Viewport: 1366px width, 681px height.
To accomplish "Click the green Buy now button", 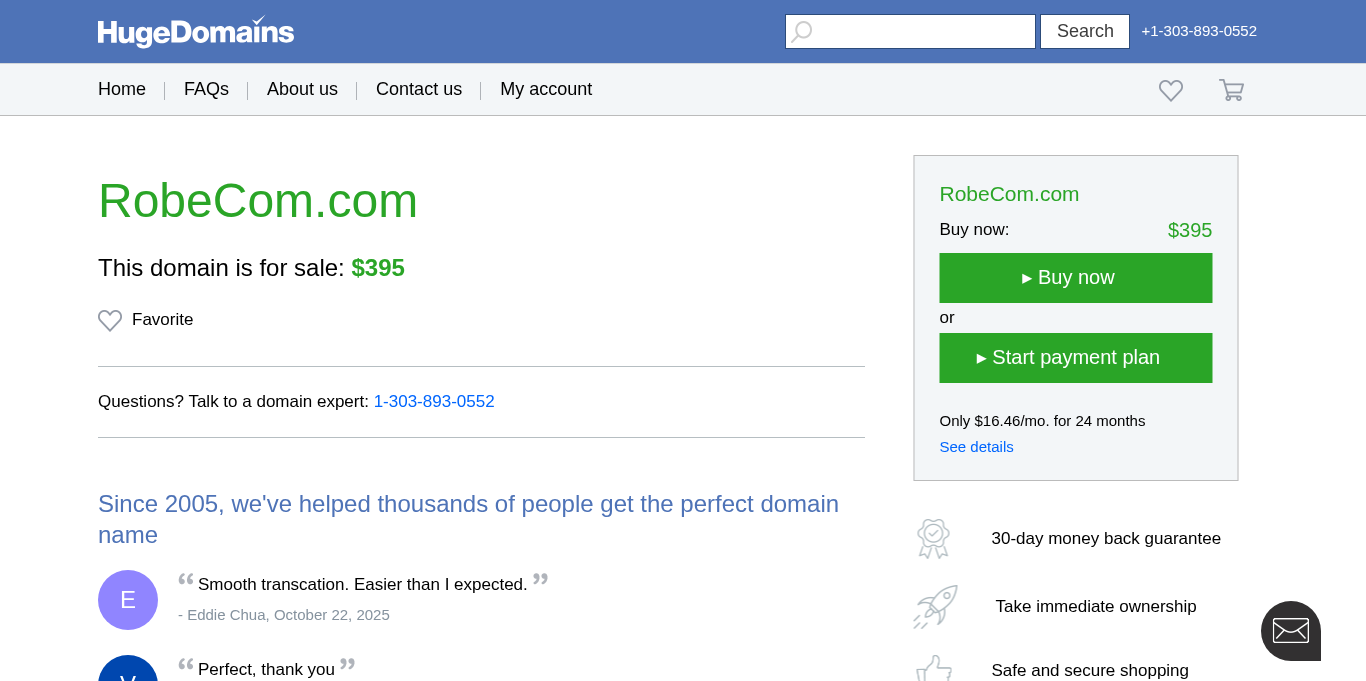I will point(1075,278).
